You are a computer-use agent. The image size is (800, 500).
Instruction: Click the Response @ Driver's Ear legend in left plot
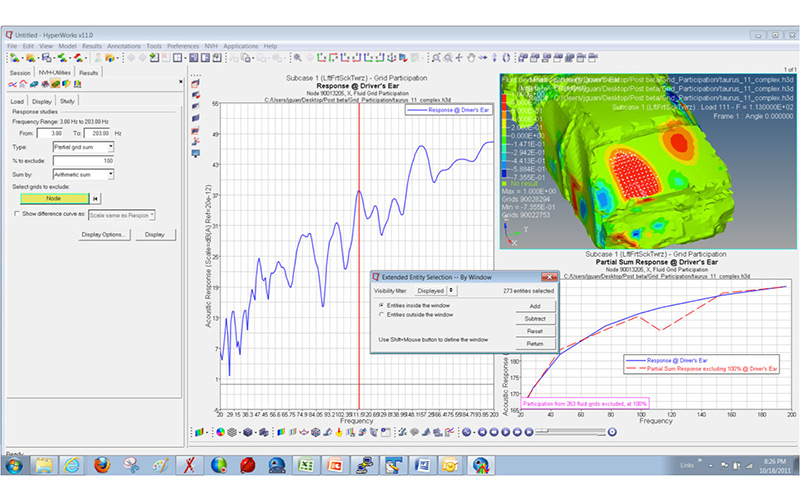point(449,110)
